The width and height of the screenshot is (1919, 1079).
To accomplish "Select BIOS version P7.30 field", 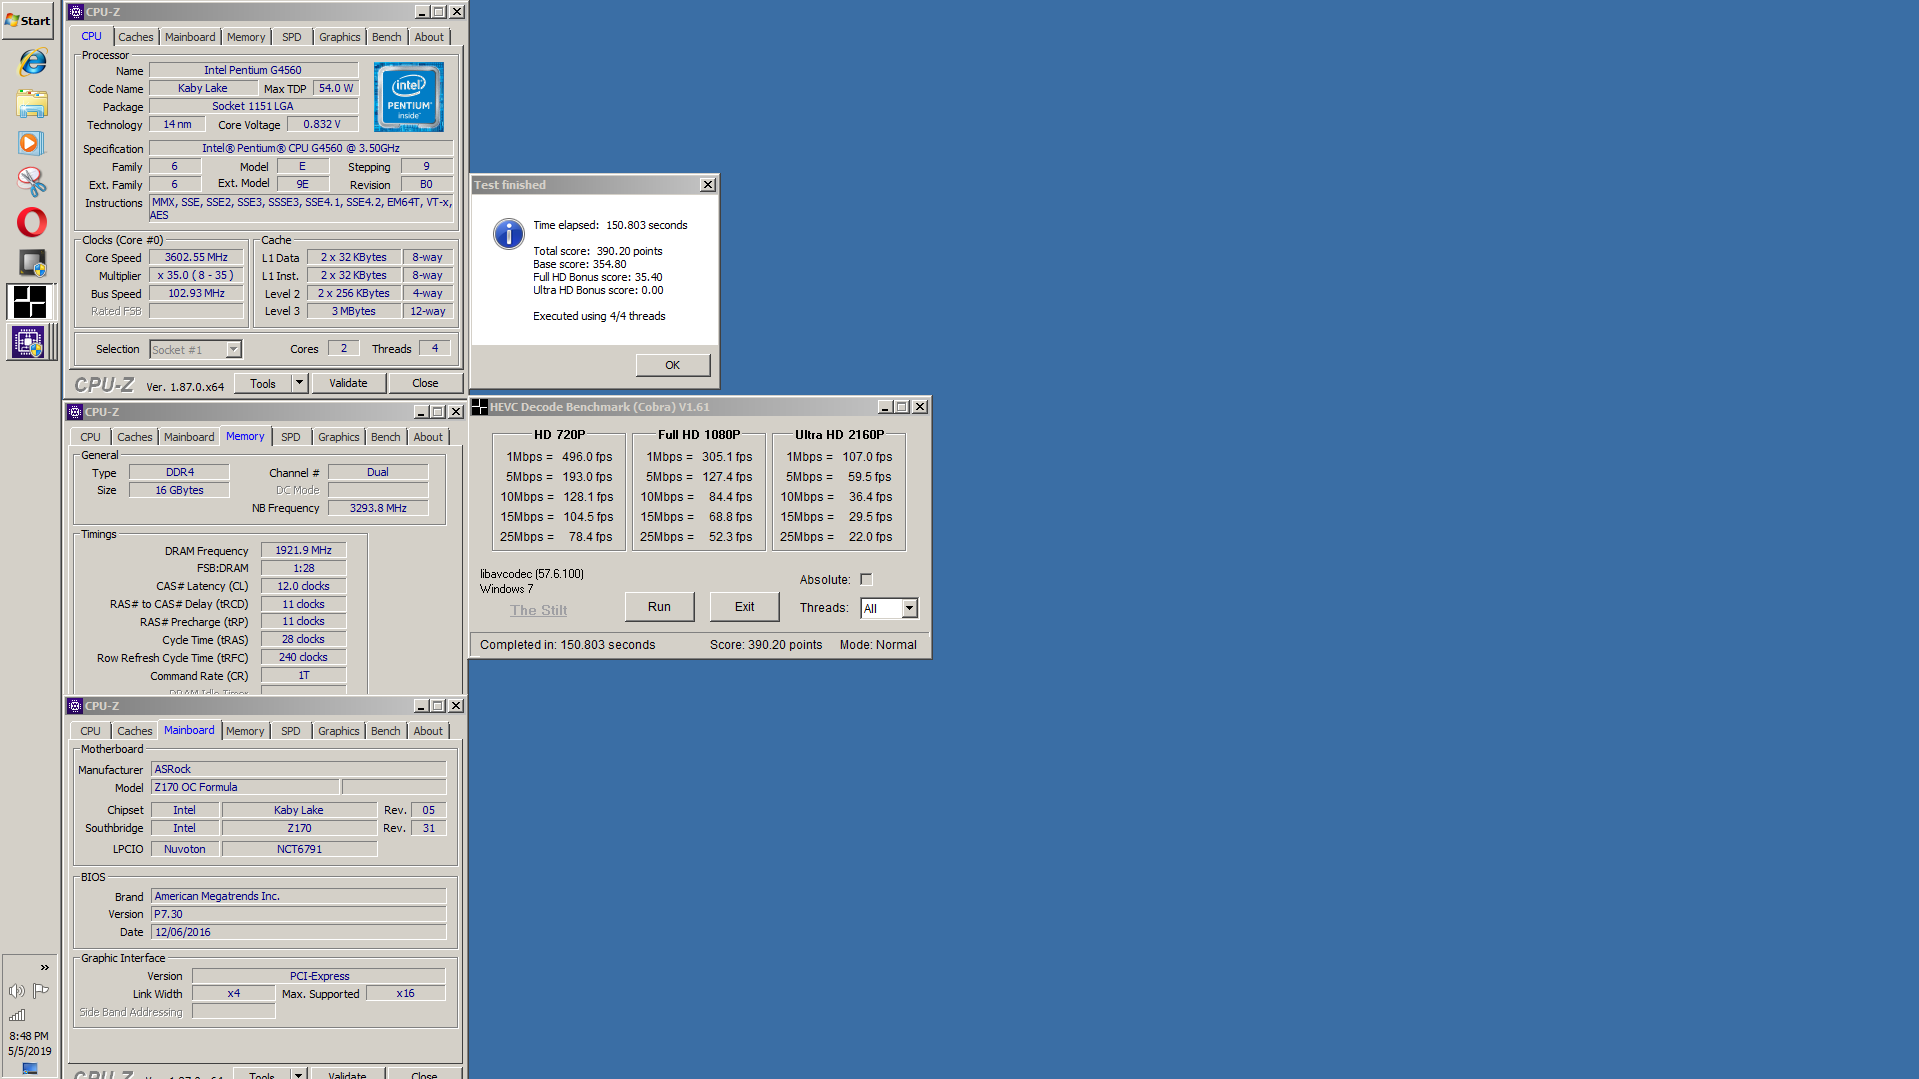I will pyautogui.click(x=298, y=914).
